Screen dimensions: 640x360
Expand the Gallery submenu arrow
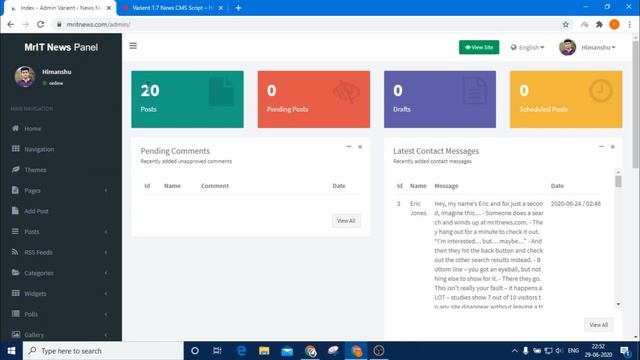[106, 335]
